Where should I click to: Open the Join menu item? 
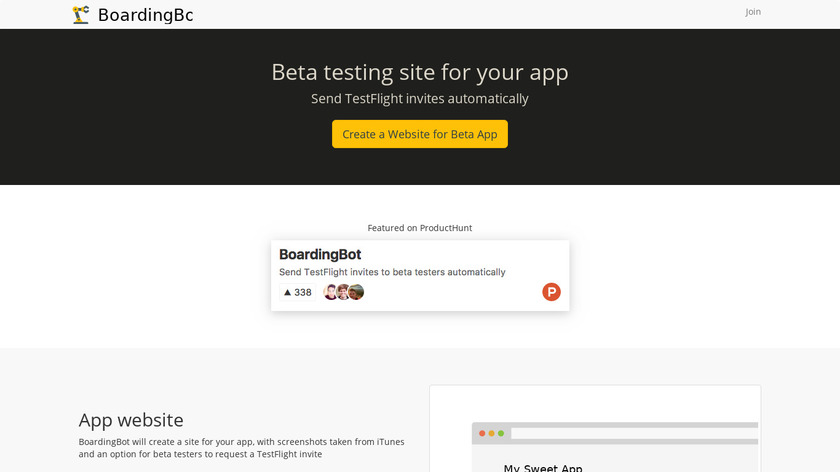(753, 12)
